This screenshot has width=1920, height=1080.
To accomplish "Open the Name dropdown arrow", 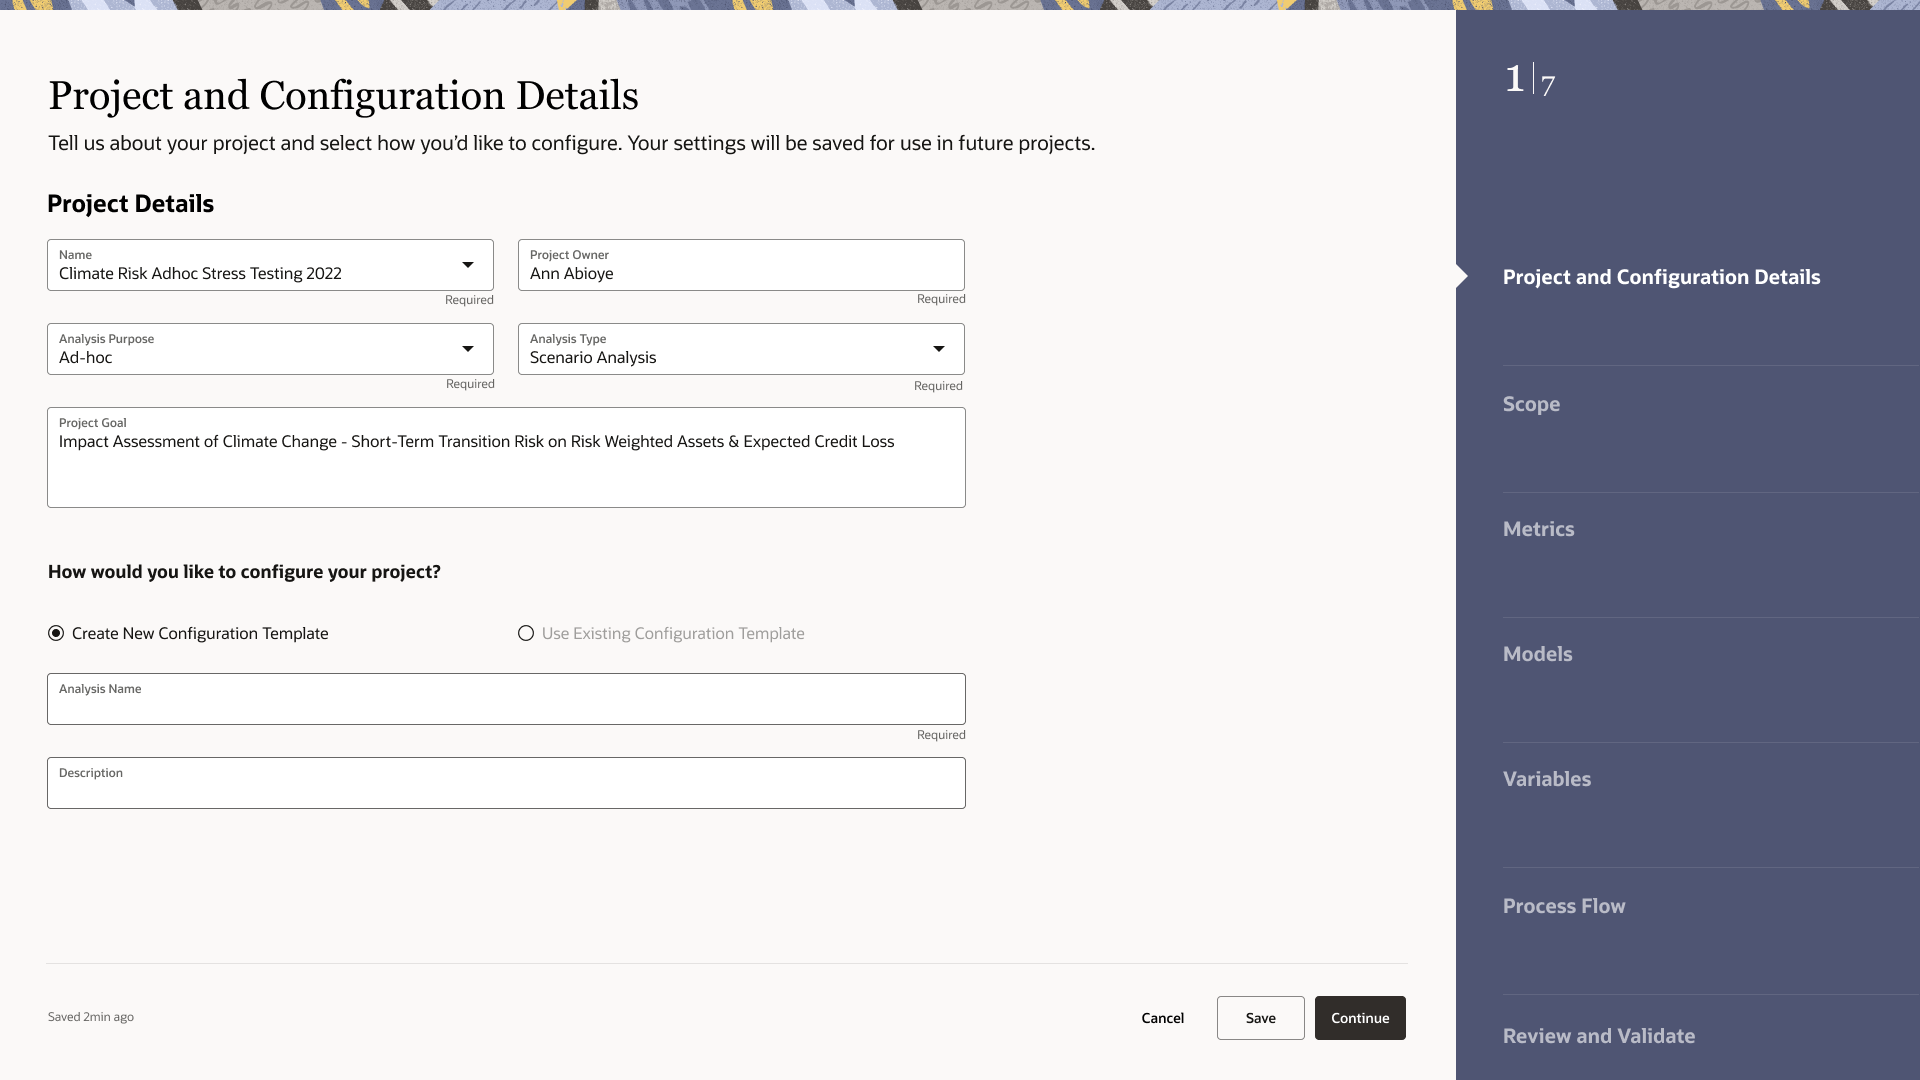I will coord(467,265).
